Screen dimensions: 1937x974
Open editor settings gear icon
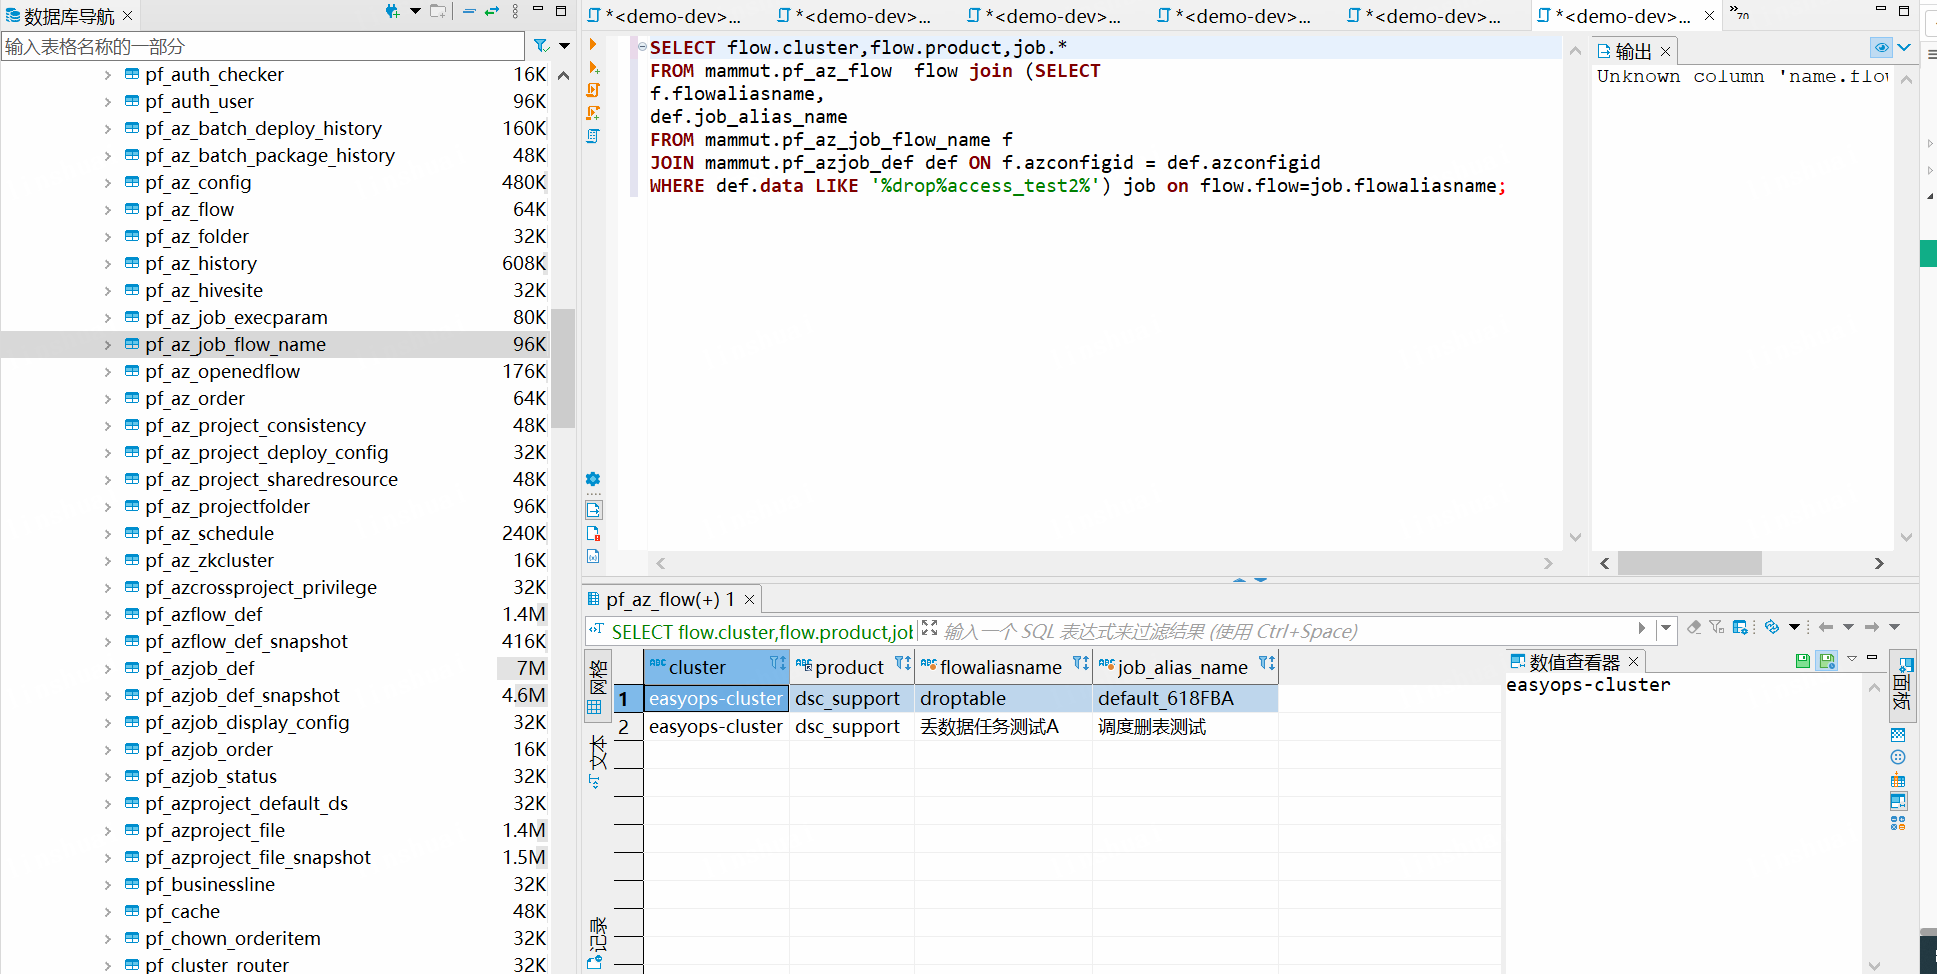(x=593, y=479)
